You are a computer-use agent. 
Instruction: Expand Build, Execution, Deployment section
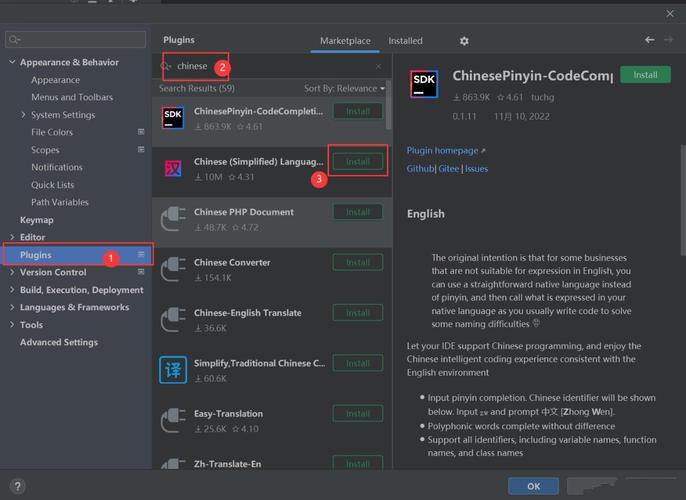[12, 290]
